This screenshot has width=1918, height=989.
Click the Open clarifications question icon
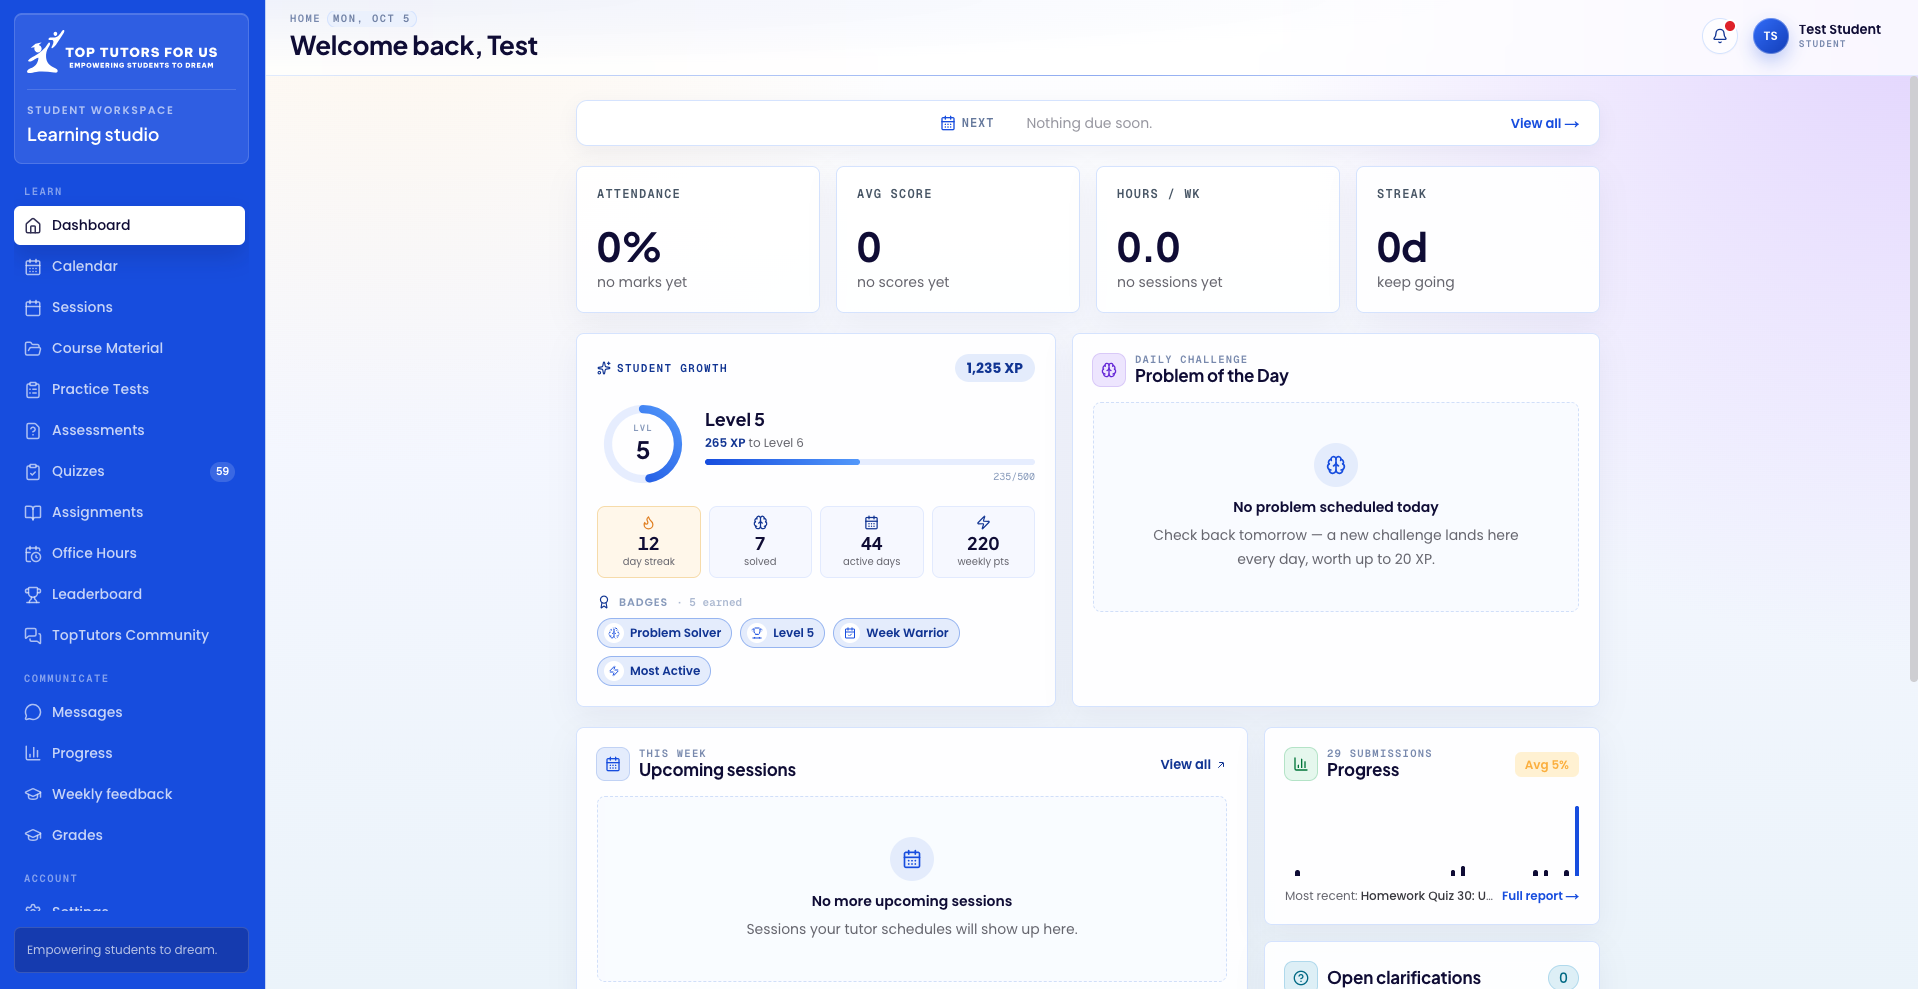tap(1301, 978)
